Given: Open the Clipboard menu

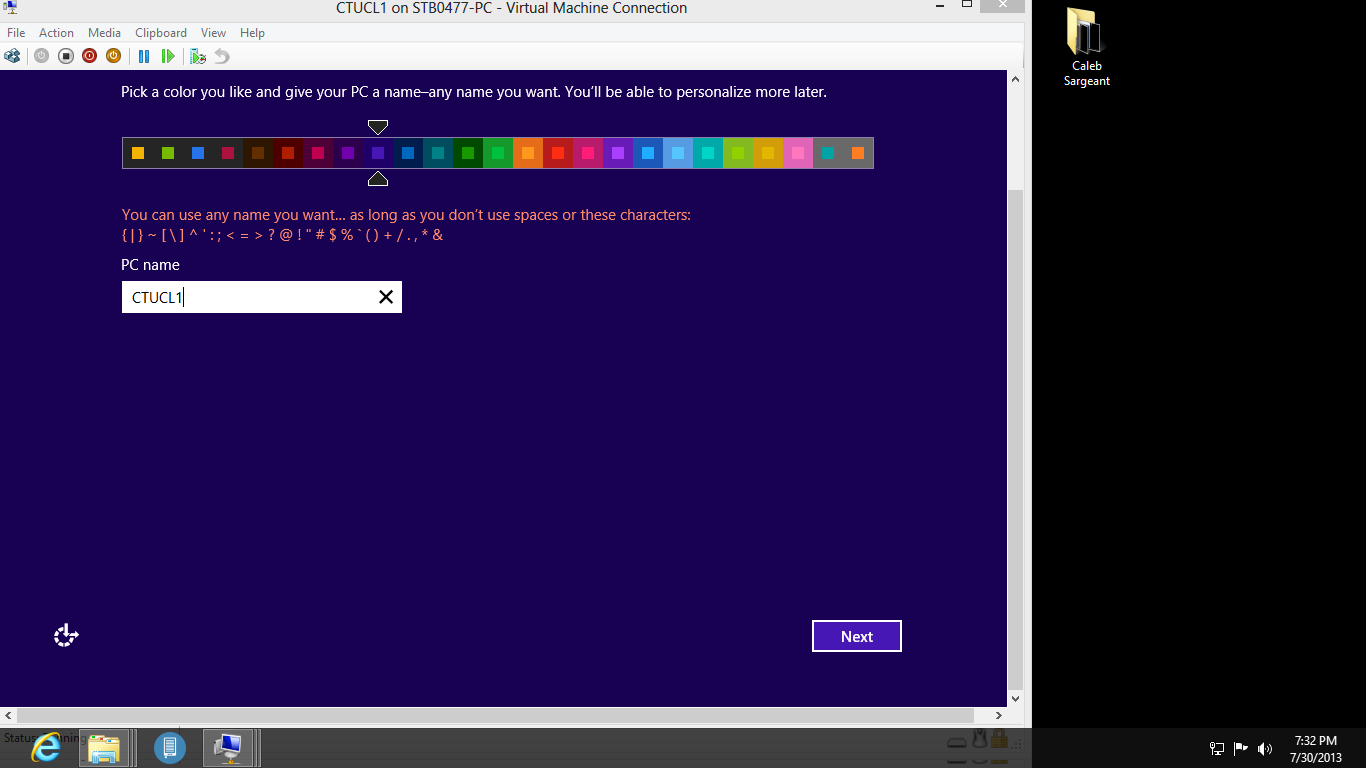Looking at the screenshot, I should pos(161,33).
